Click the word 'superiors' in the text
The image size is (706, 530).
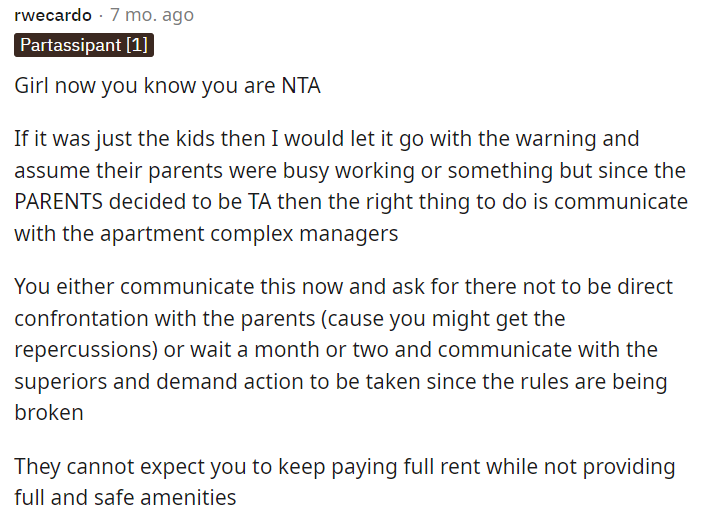[x=55, y=381]
